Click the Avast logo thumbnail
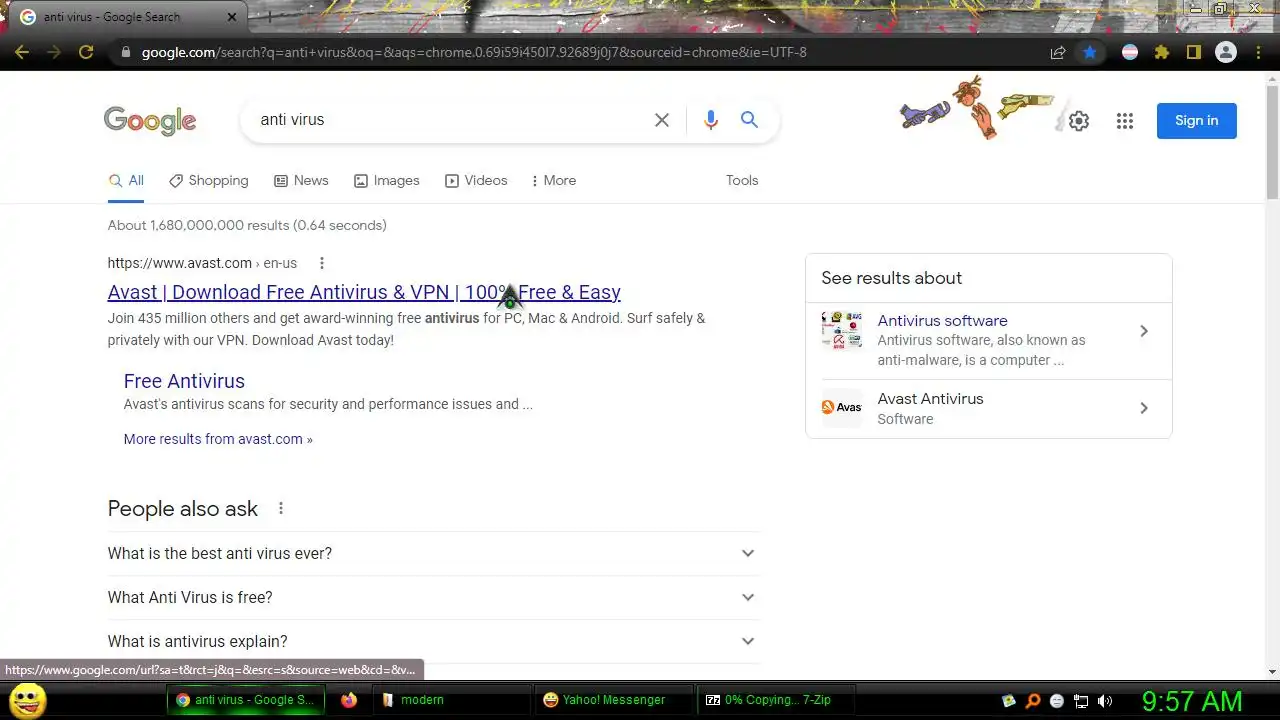 pos(842,408)
